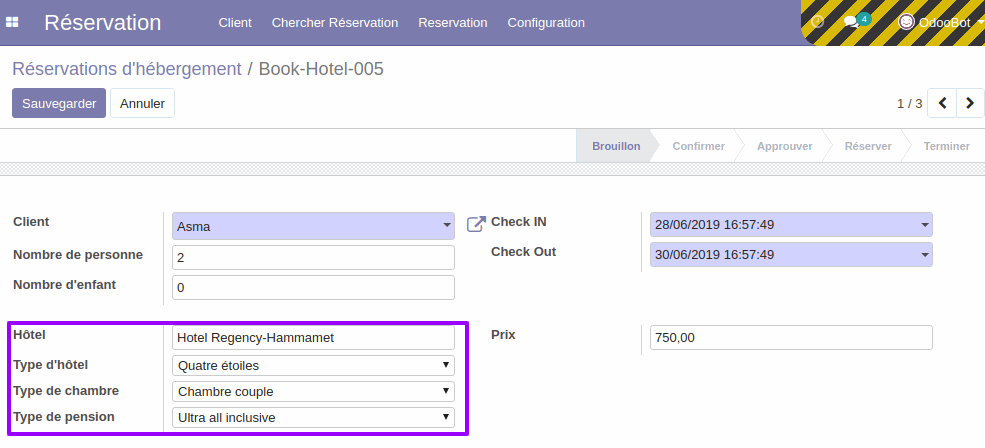
Task: Click the Sauvegarder button
Action: tap(59, 103)
